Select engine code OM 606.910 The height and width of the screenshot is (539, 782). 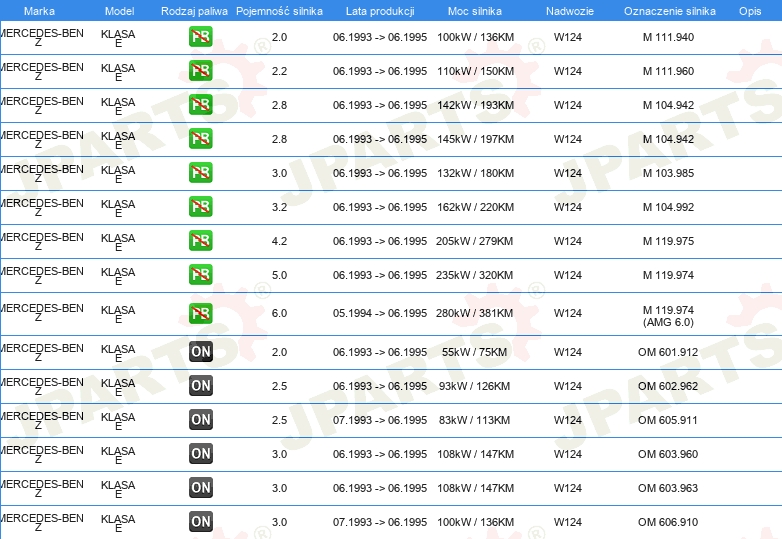coord(668,522)
